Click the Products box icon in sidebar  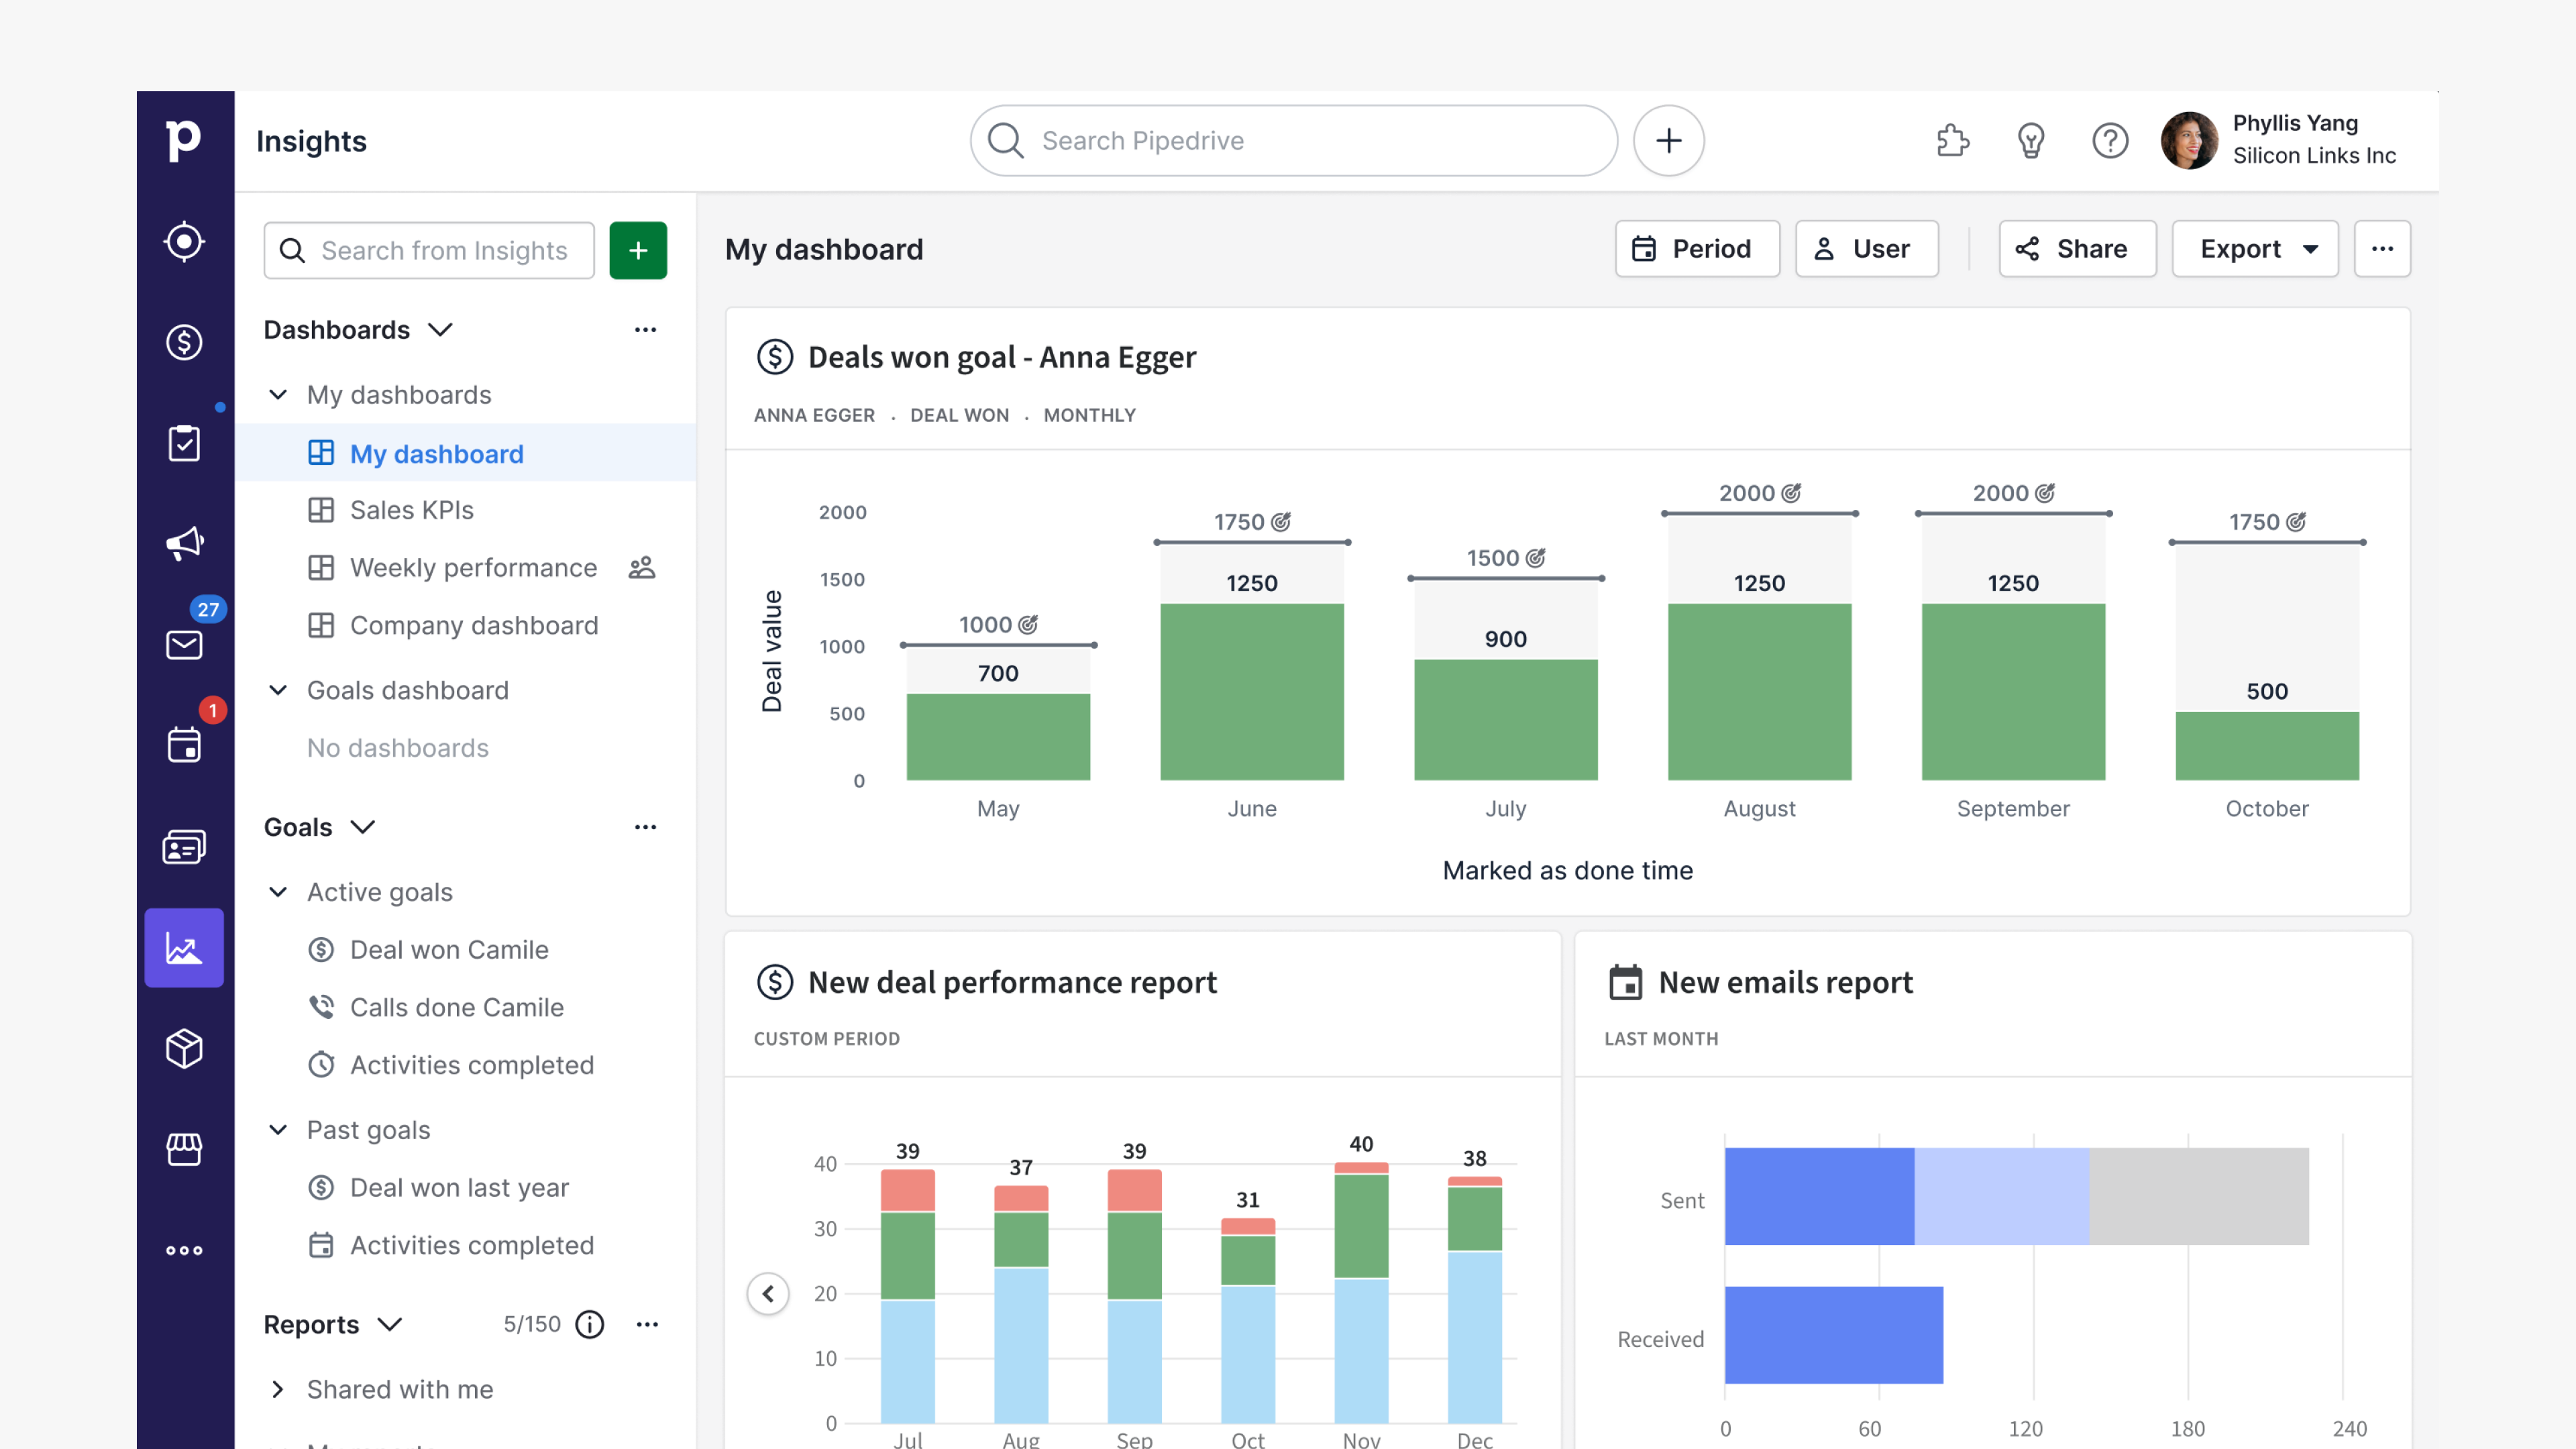point(186,1047)
